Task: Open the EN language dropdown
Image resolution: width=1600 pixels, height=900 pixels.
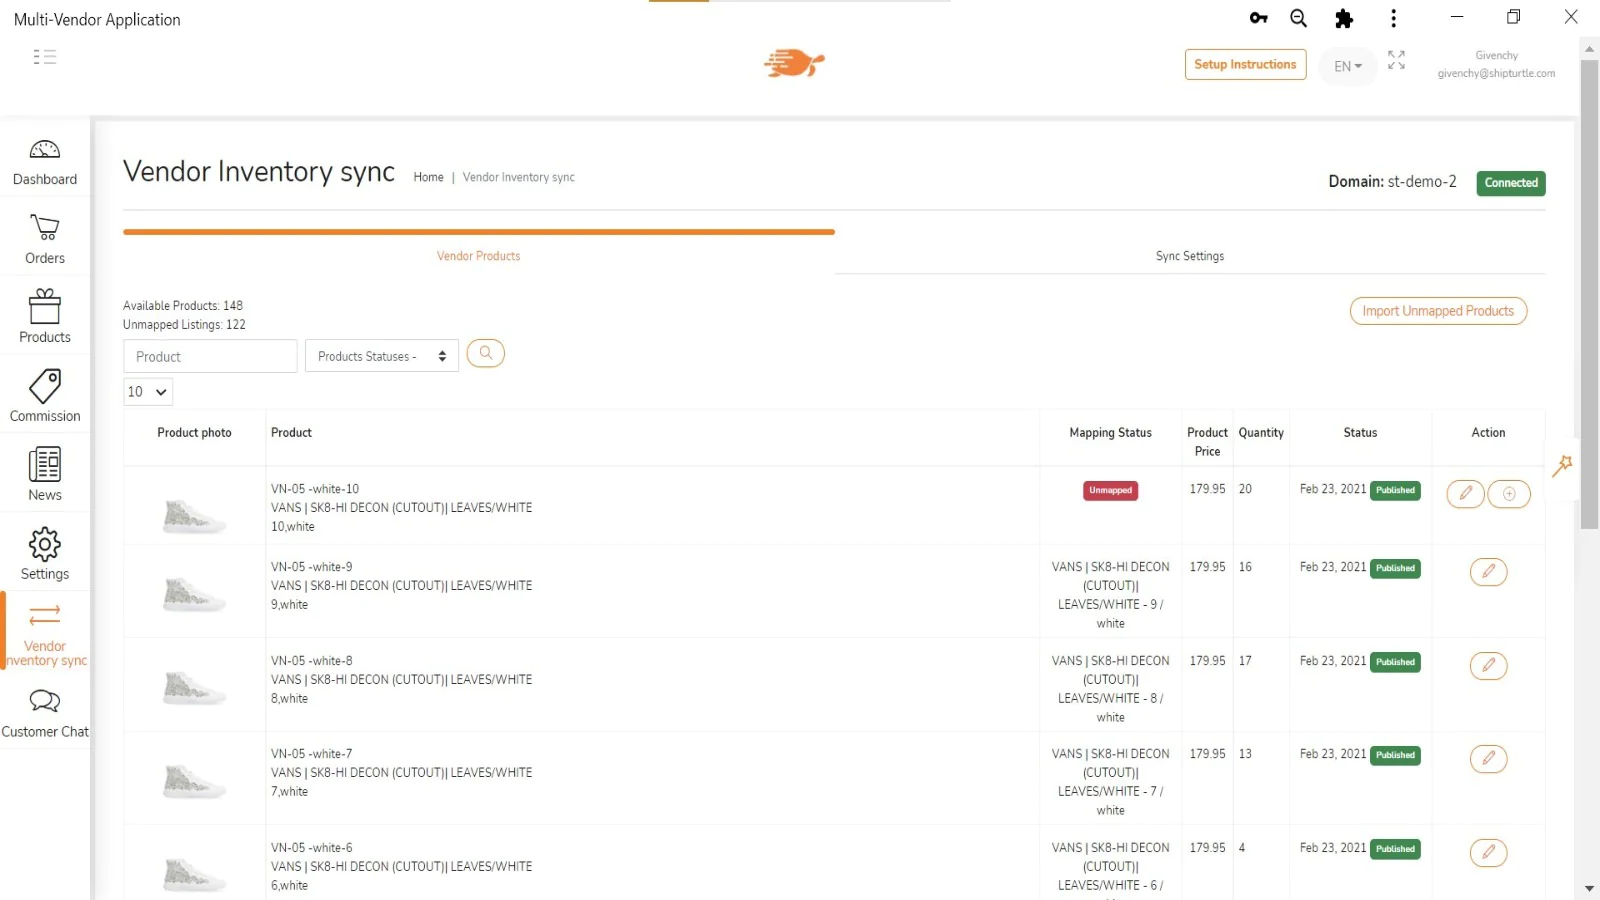Action: pyautogui.click(x=1347, y=66)
